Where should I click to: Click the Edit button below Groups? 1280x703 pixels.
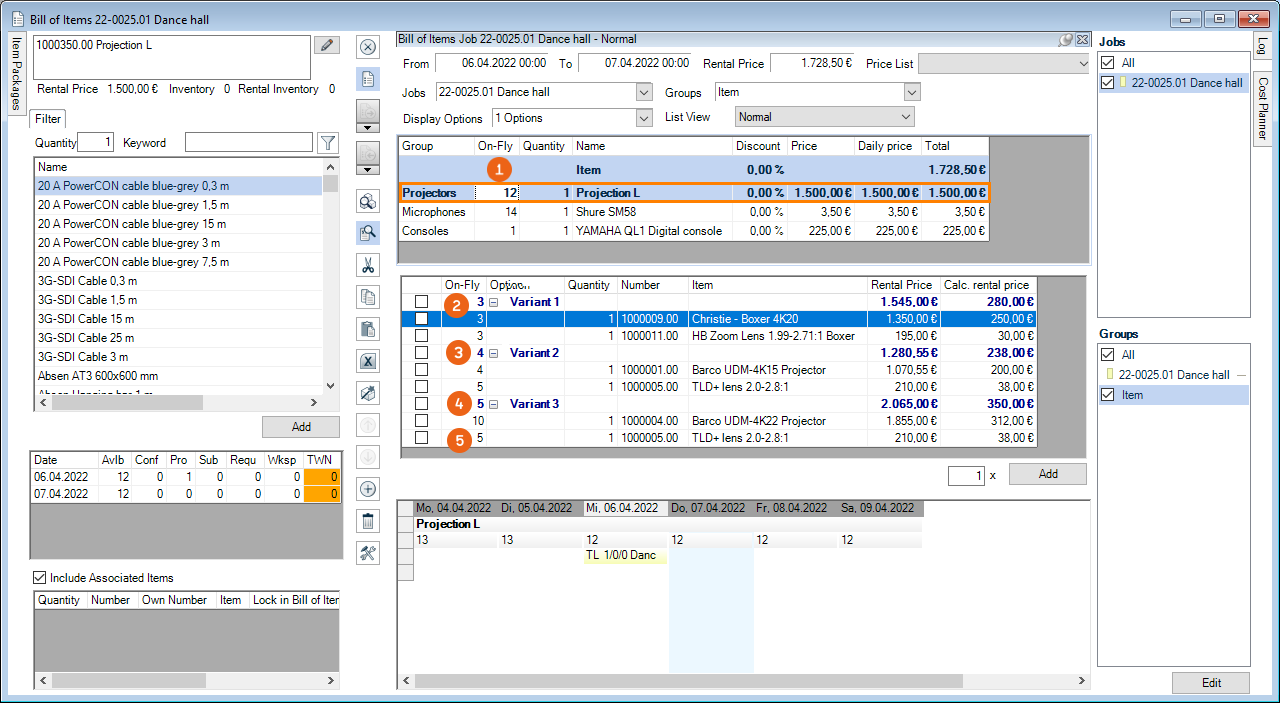(1210, 683)
